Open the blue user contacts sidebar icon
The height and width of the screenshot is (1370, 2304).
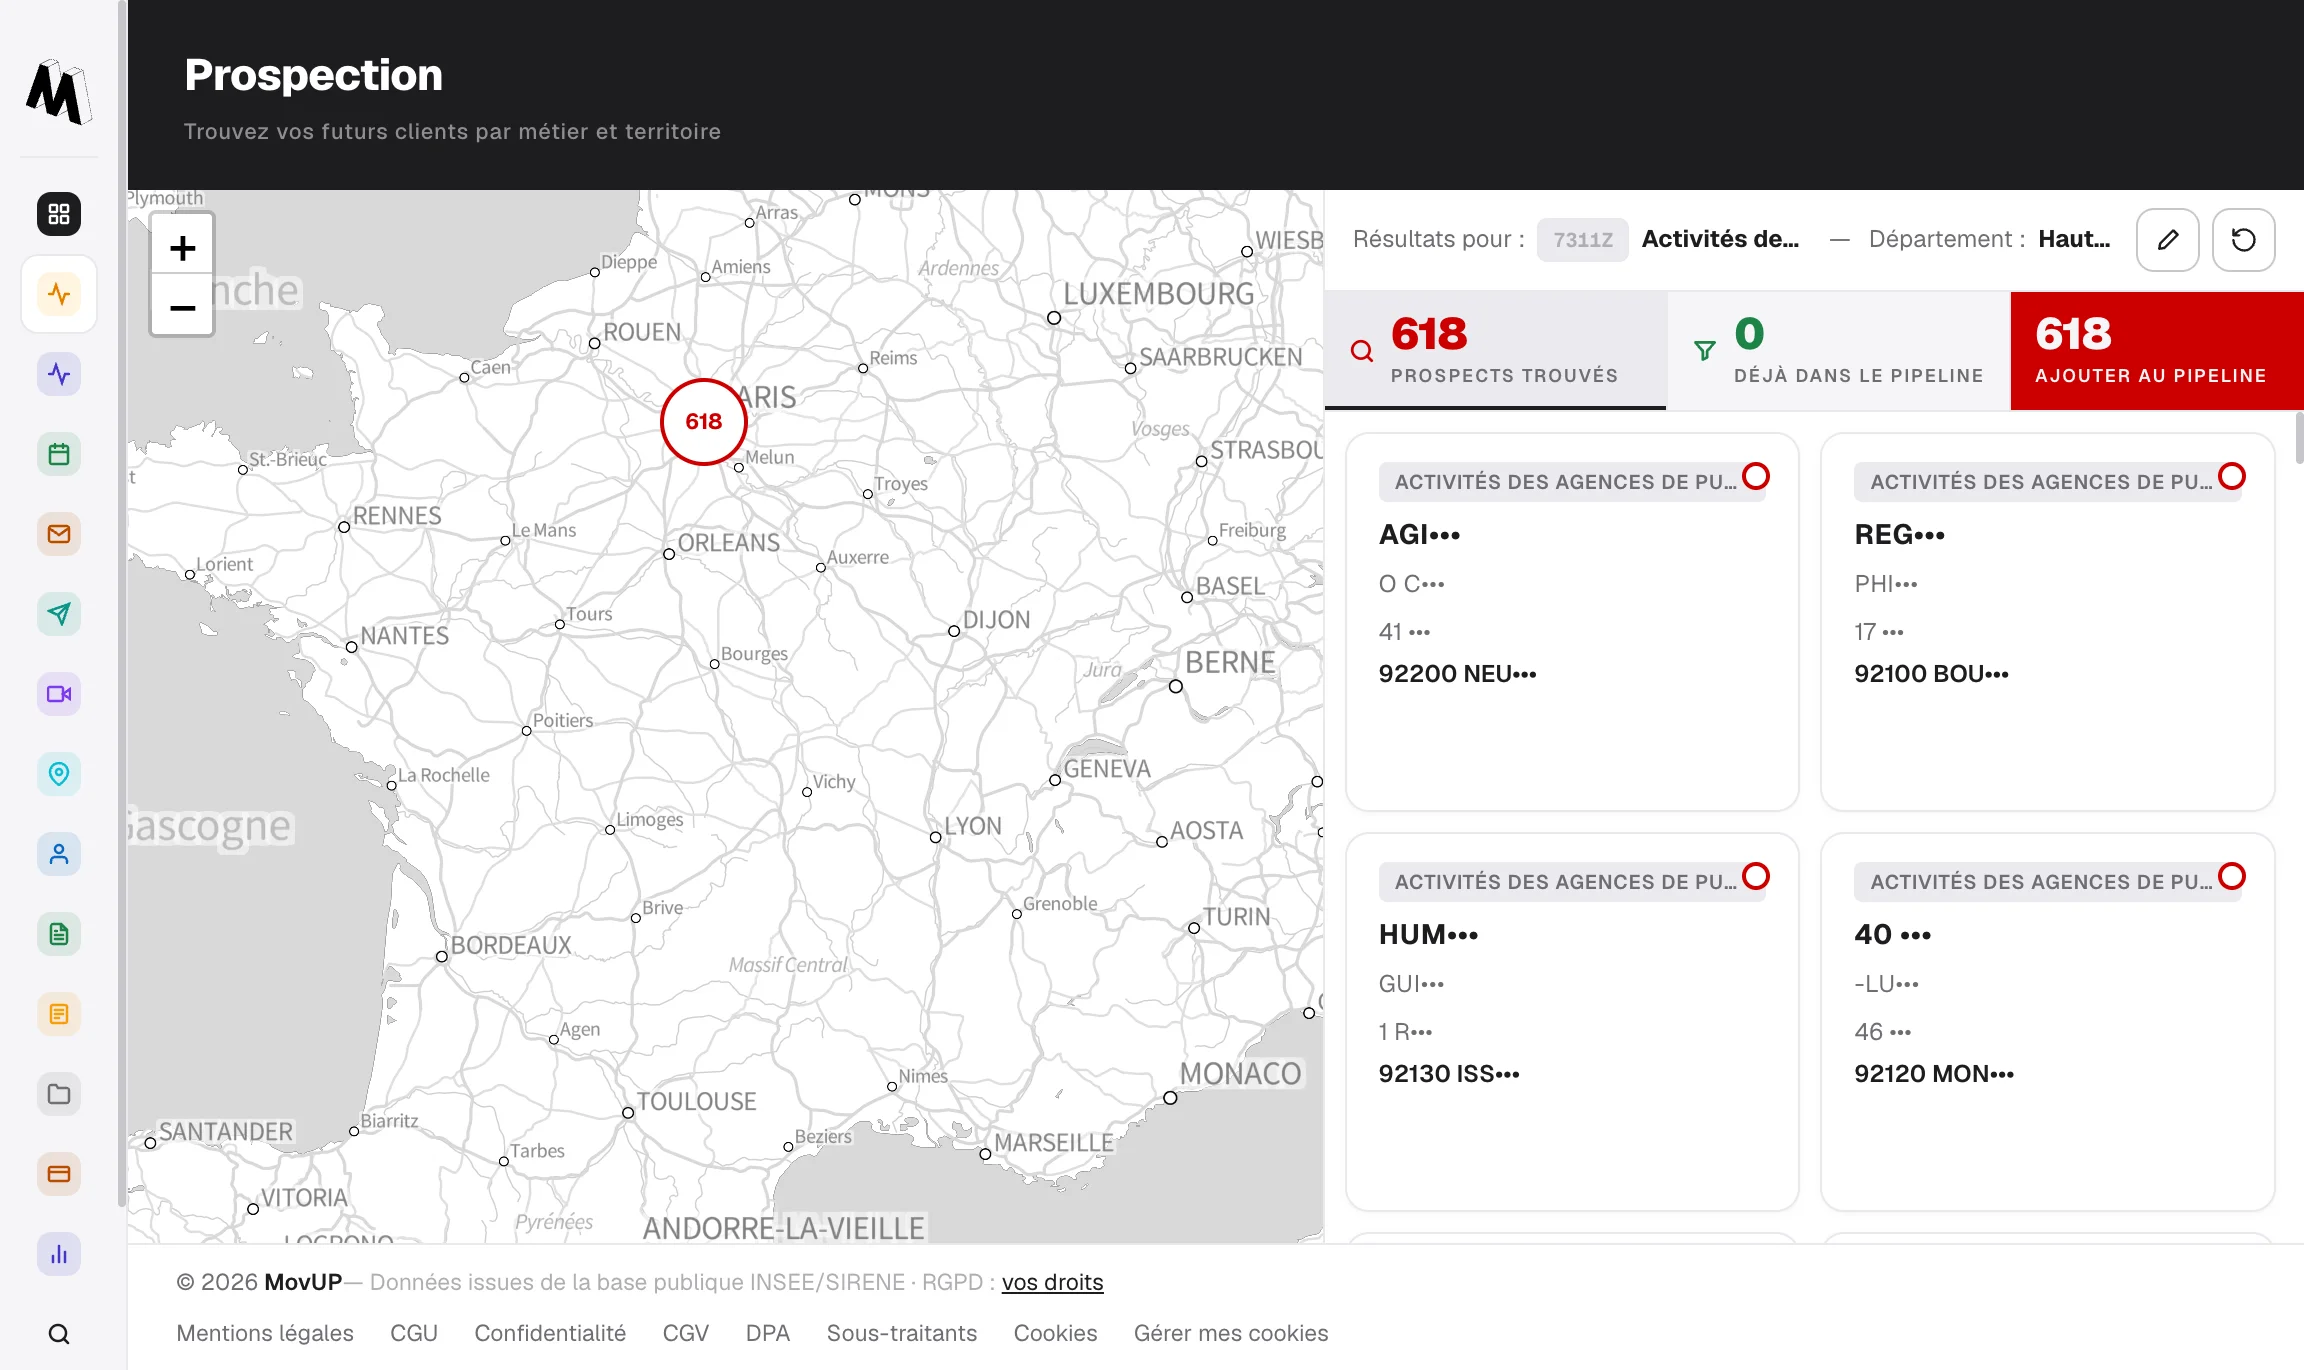pos(59,854)
